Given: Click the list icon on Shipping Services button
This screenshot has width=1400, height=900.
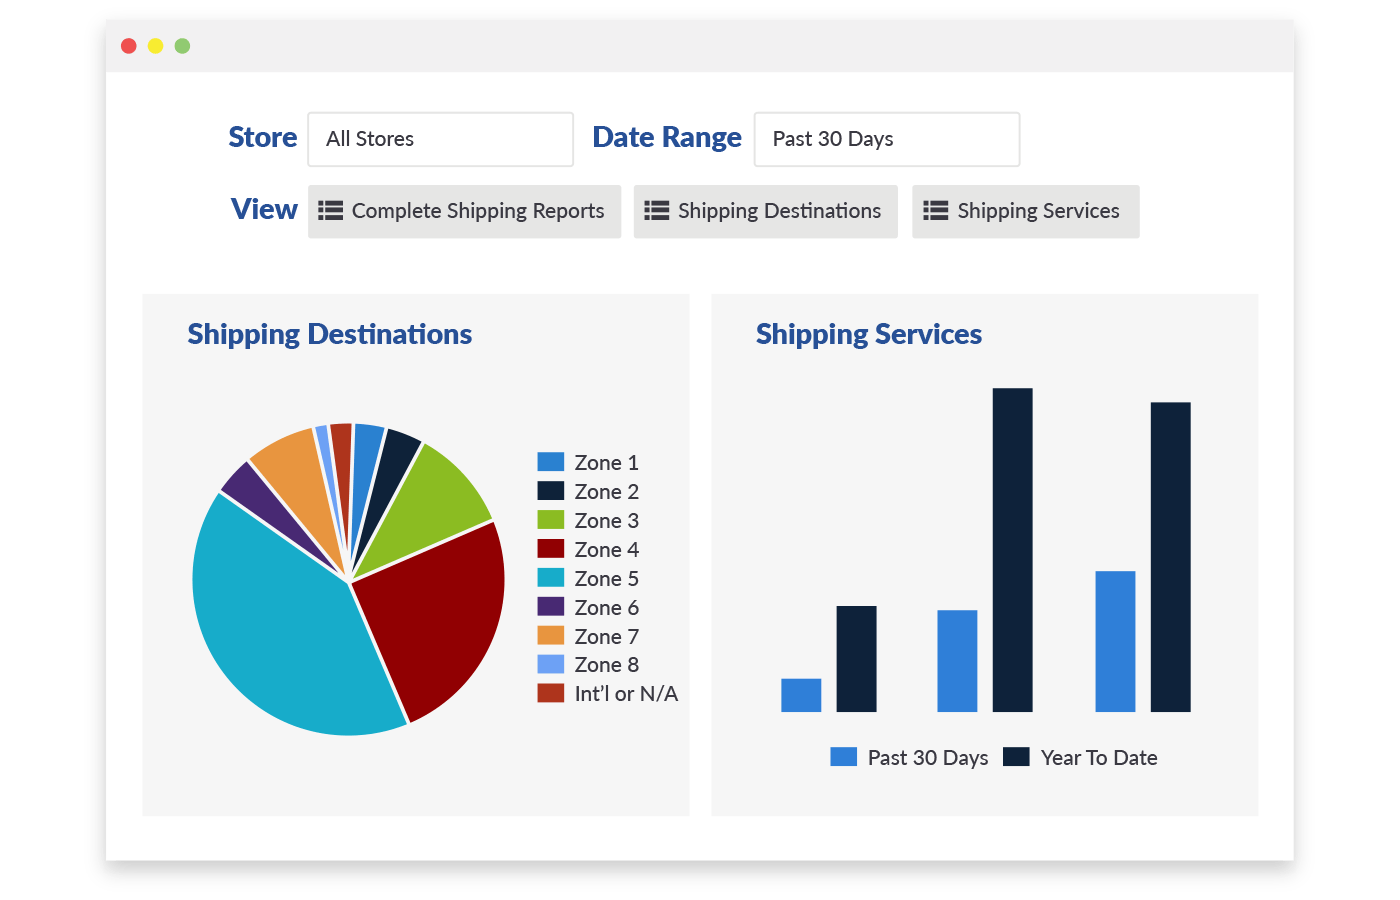Looking at the screenshot, I should point(936,211).
